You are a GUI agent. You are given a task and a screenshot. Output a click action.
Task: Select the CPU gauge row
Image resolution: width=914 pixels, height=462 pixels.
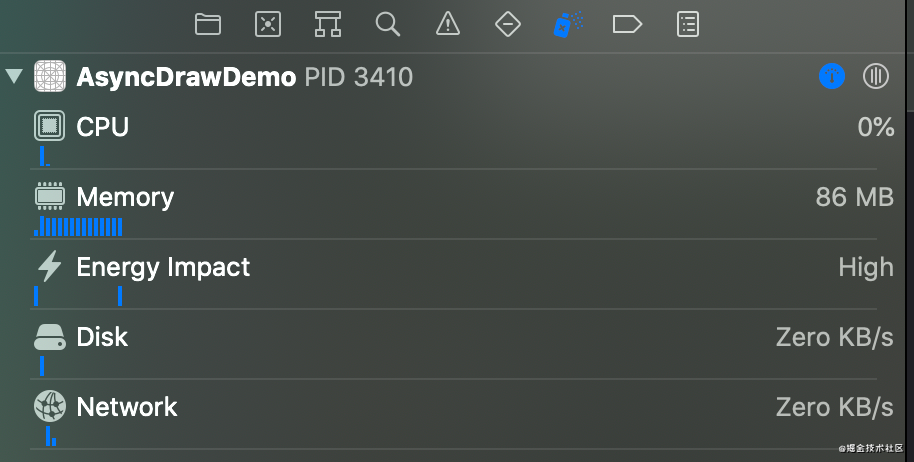(x=460, y=128)
